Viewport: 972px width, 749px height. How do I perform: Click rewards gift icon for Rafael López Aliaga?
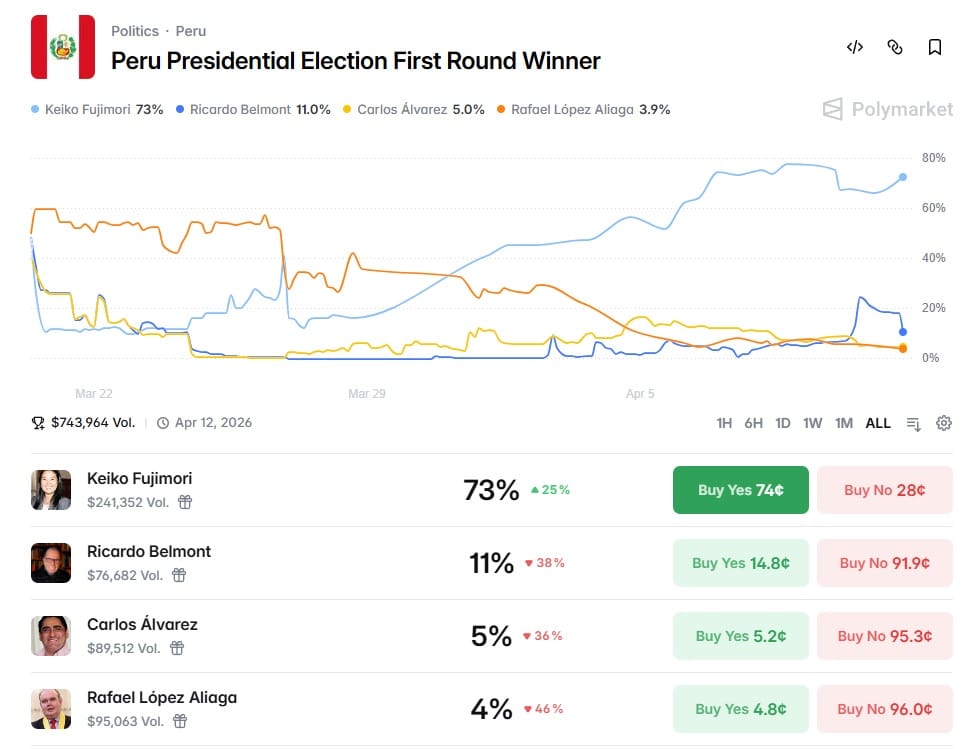click(180, 721)
